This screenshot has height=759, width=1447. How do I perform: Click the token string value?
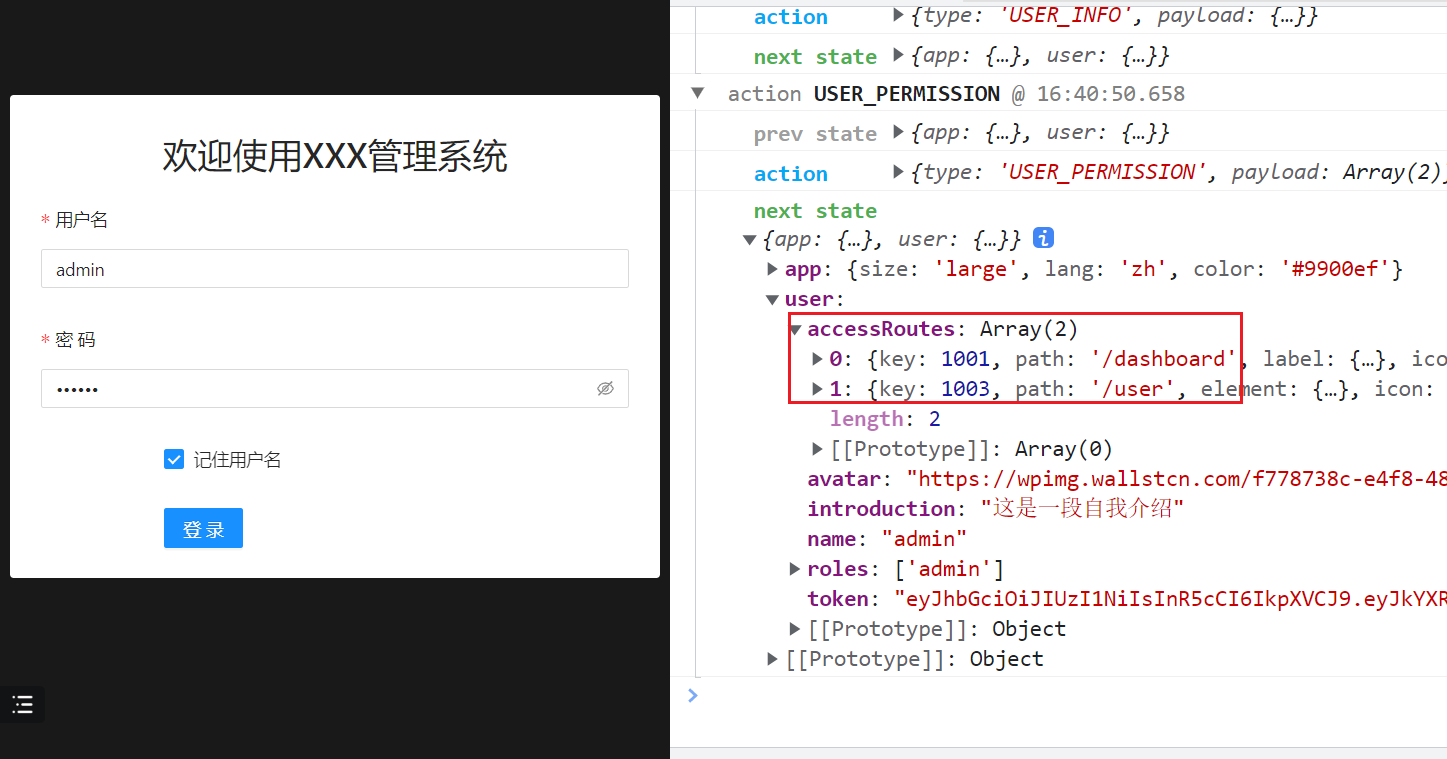(1170, 599)
